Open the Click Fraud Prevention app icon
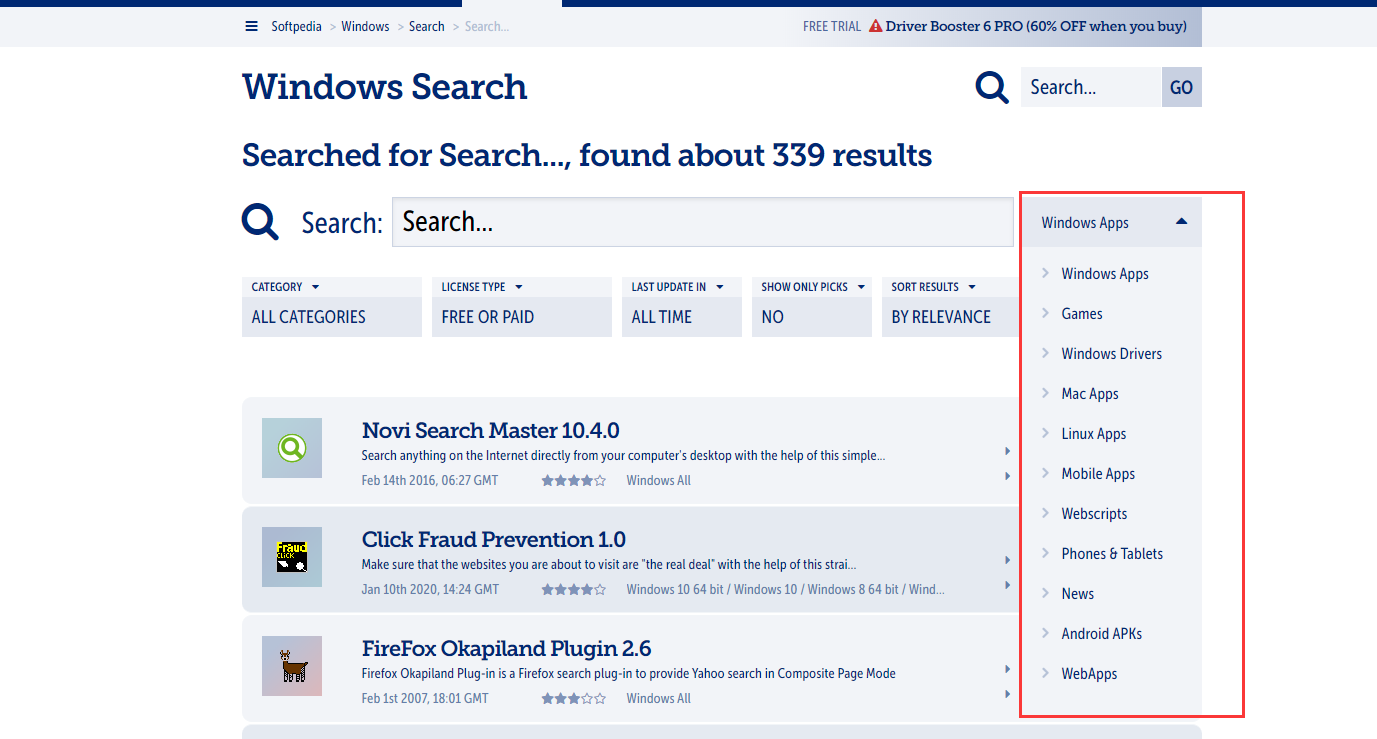1377x739 pixels. tap(292, 557)
